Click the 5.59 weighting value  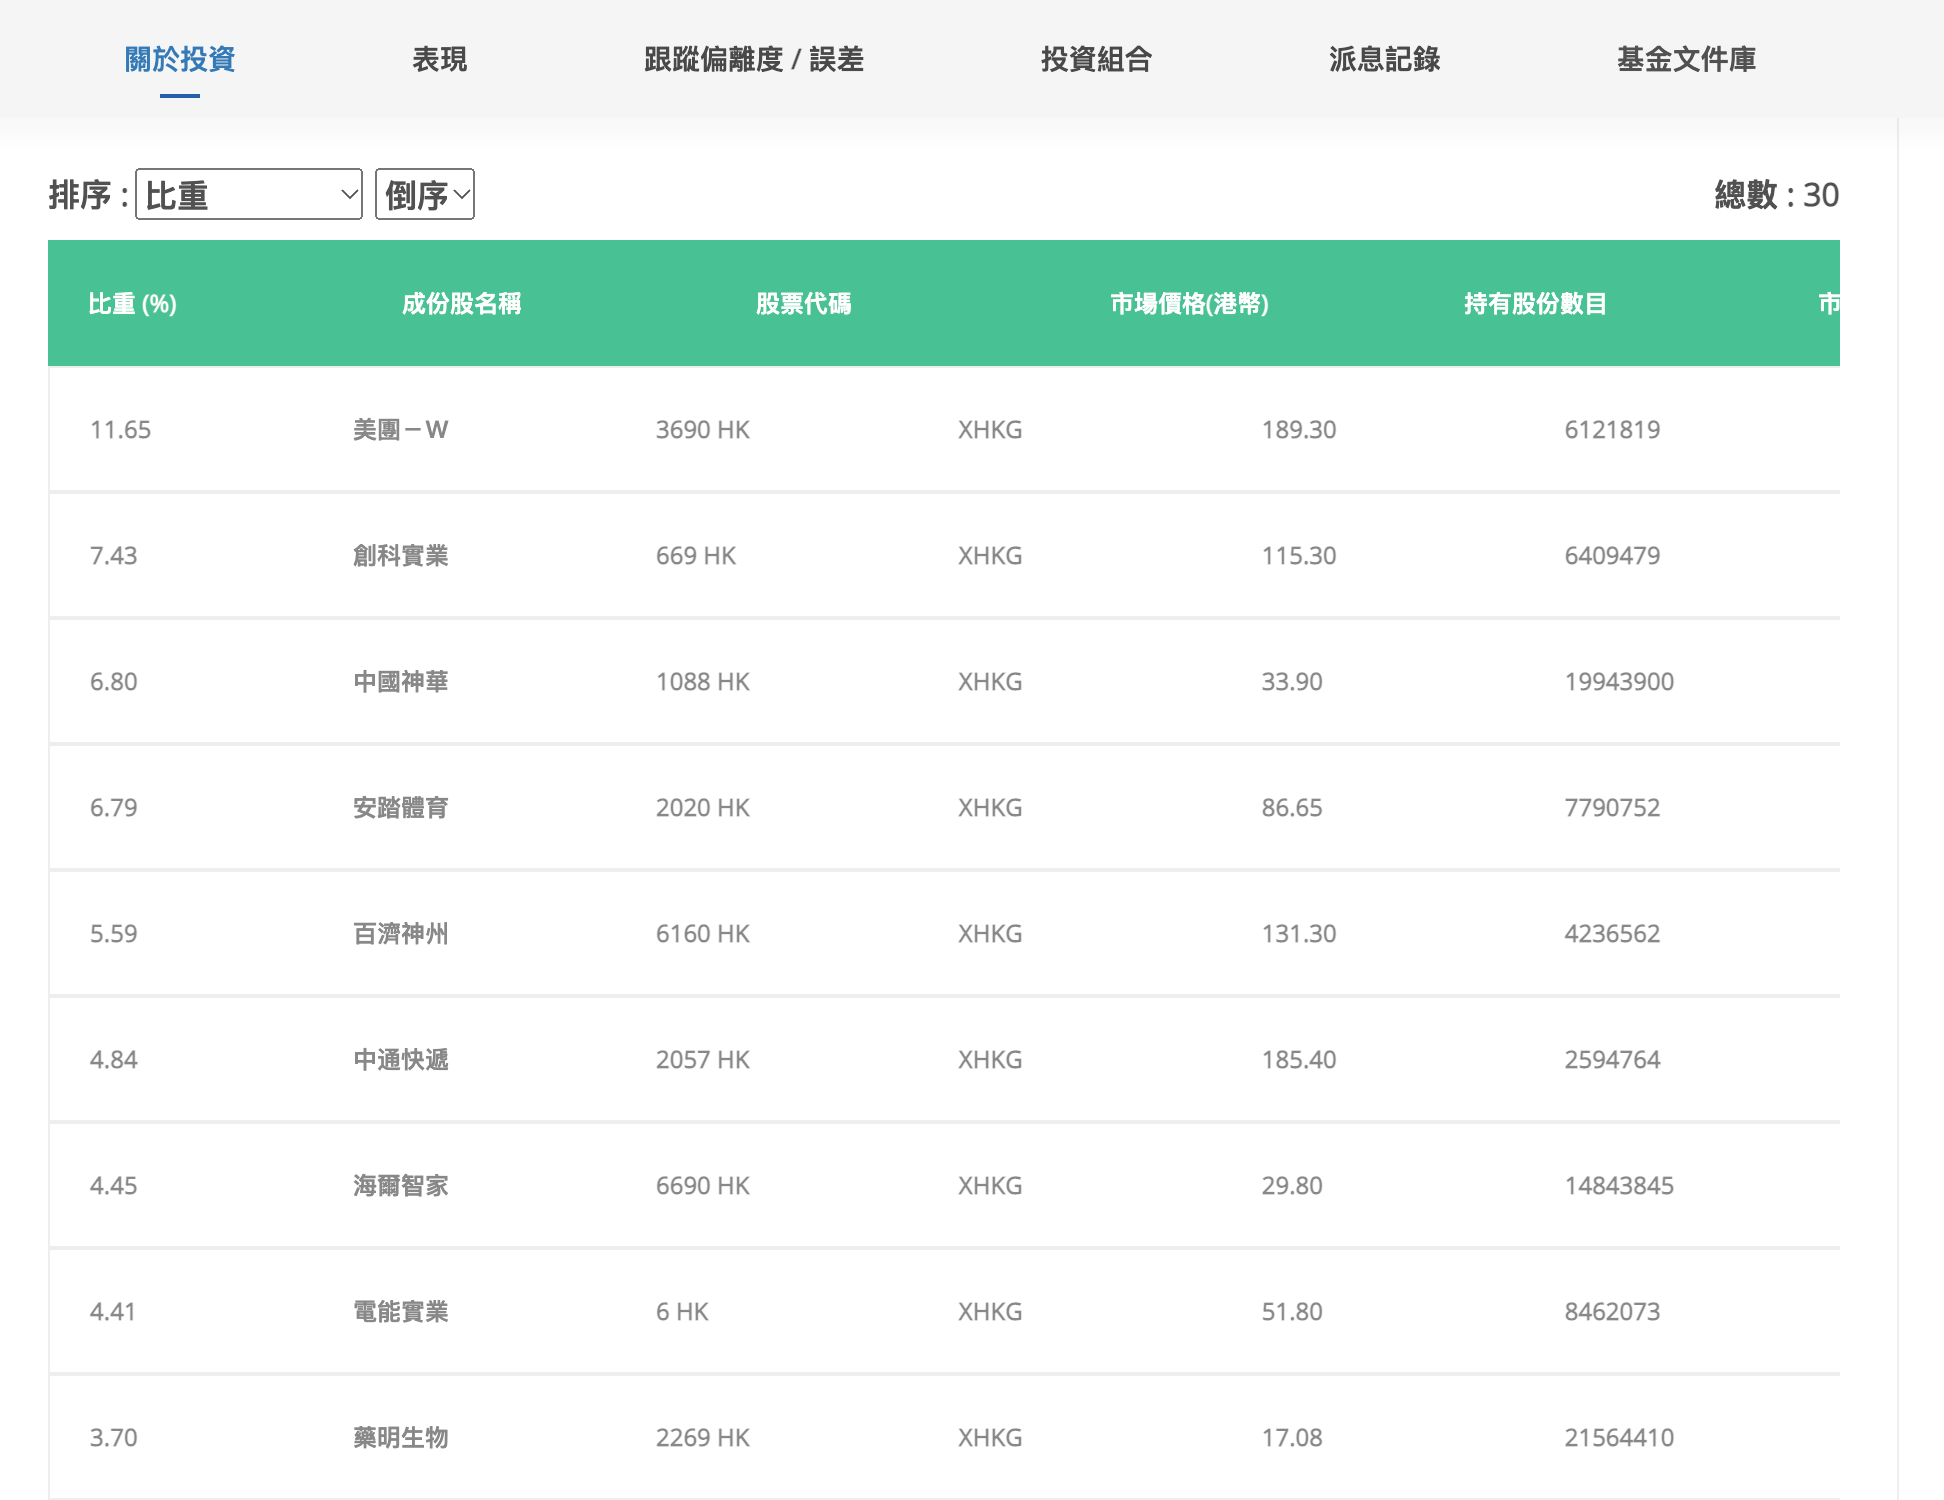[114, 934]
